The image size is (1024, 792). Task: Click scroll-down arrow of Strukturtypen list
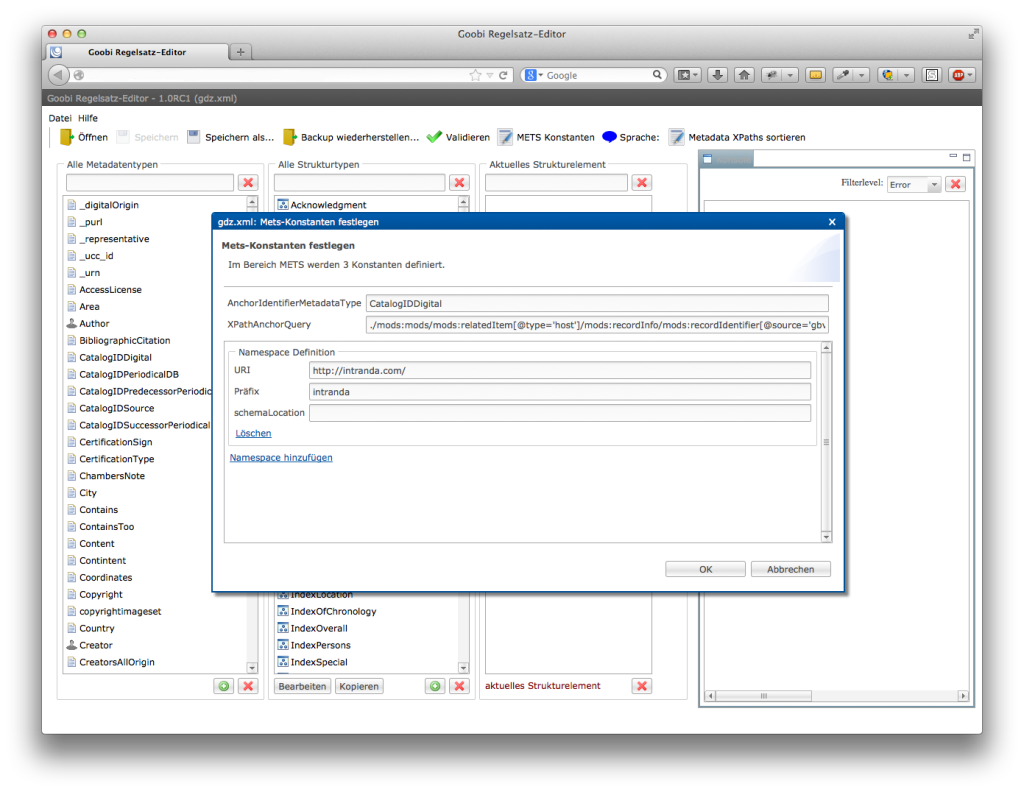click(x=464, y=668)
